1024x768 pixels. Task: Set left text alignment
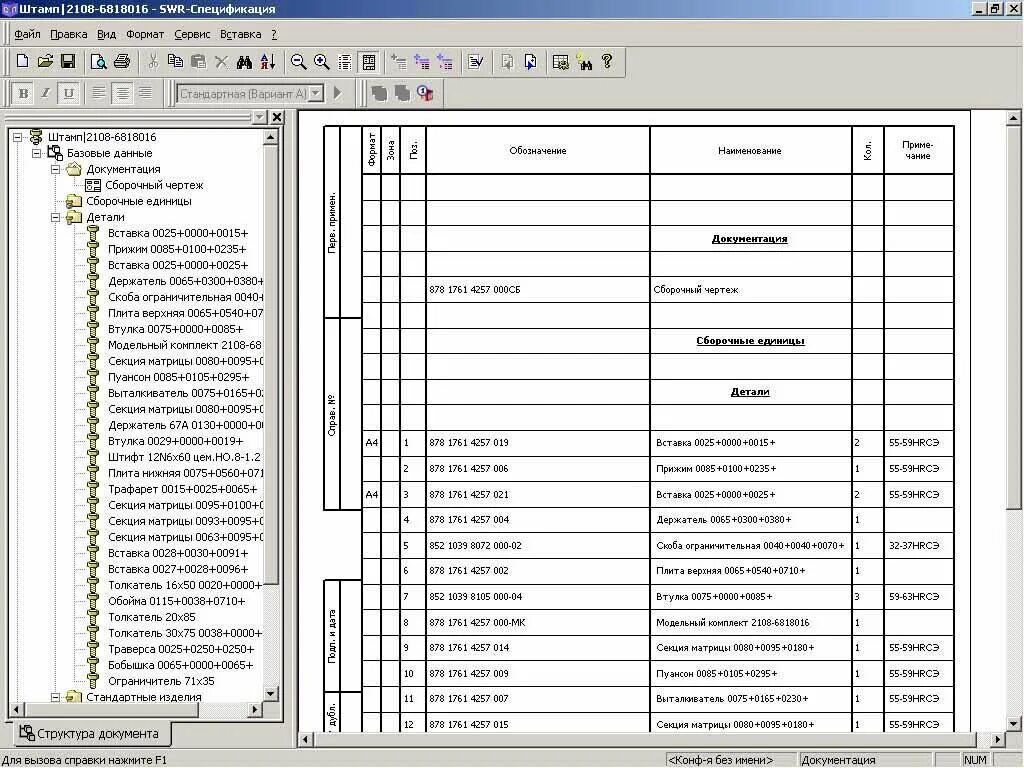pyautogui.click(x=99, y=93)
